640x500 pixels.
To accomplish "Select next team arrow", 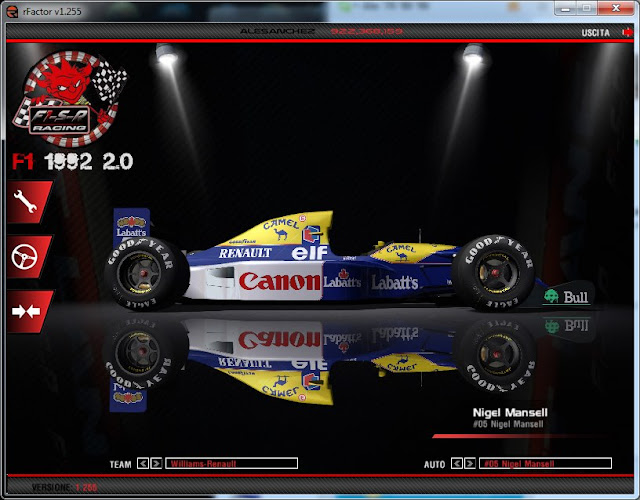I will click(x=156, y=463).
